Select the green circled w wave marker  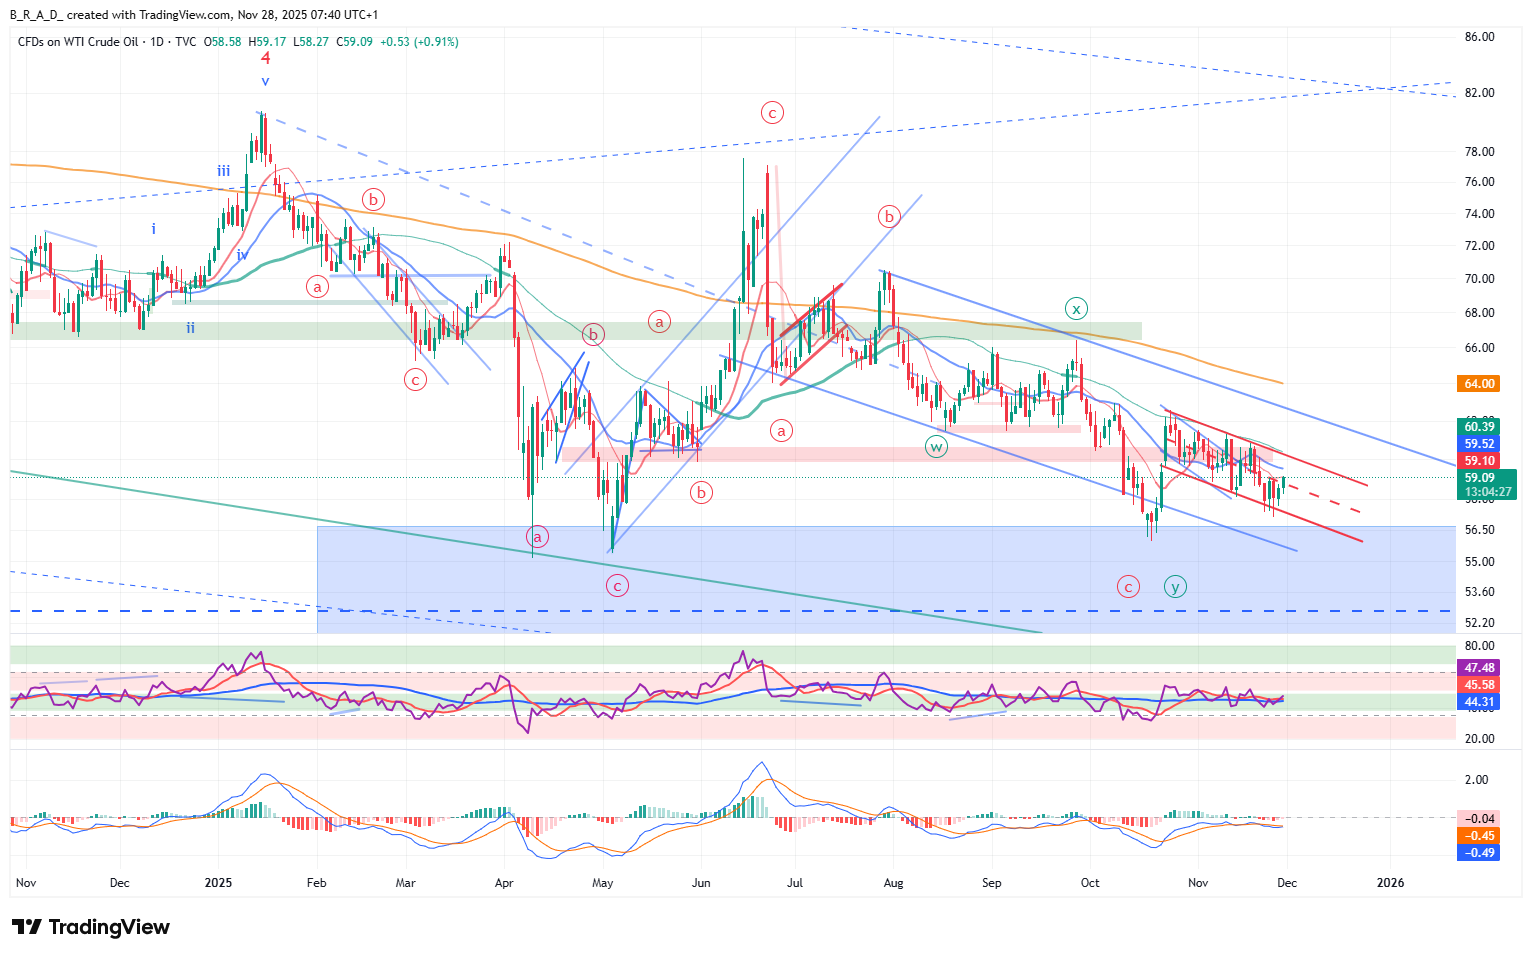click(x=936, y=446)
